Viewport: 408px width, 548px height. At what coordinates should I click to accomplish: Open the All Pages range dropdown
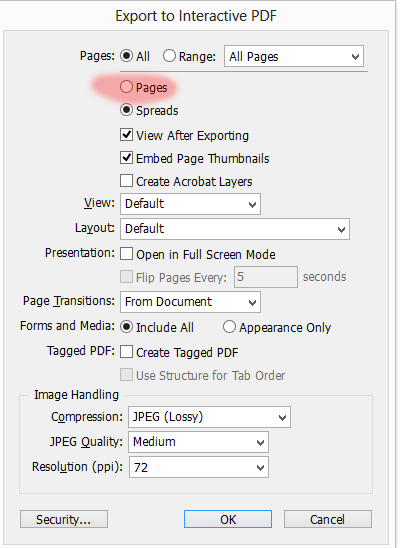[294, 56]
